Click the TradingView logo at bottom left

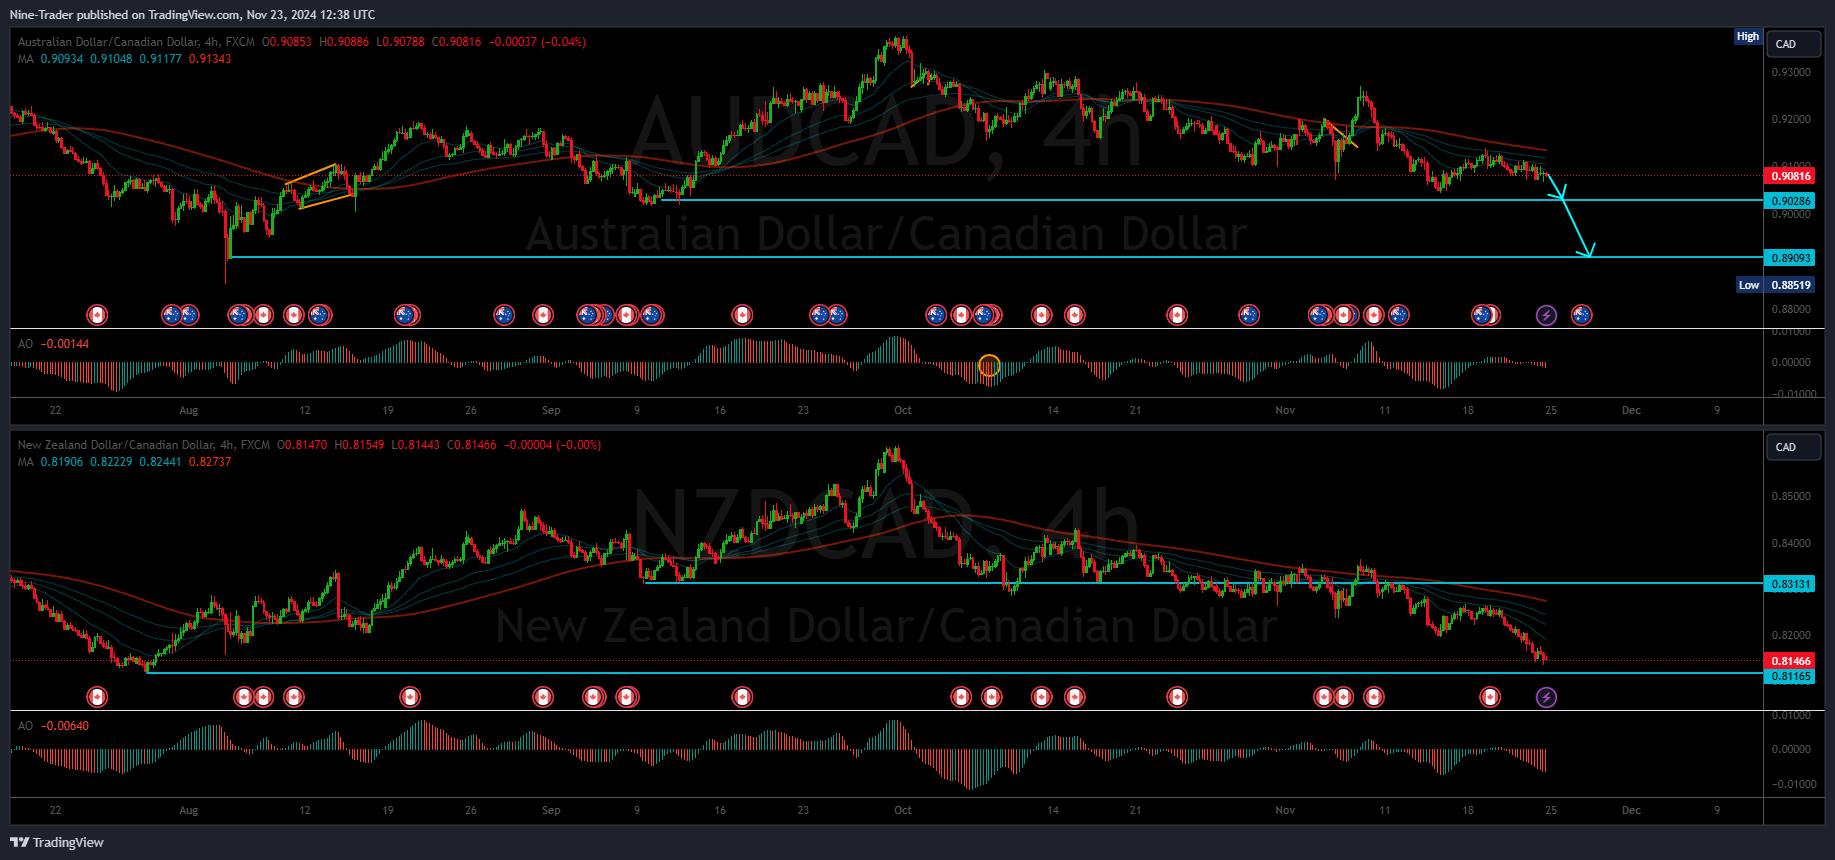(x=57, y=842)
